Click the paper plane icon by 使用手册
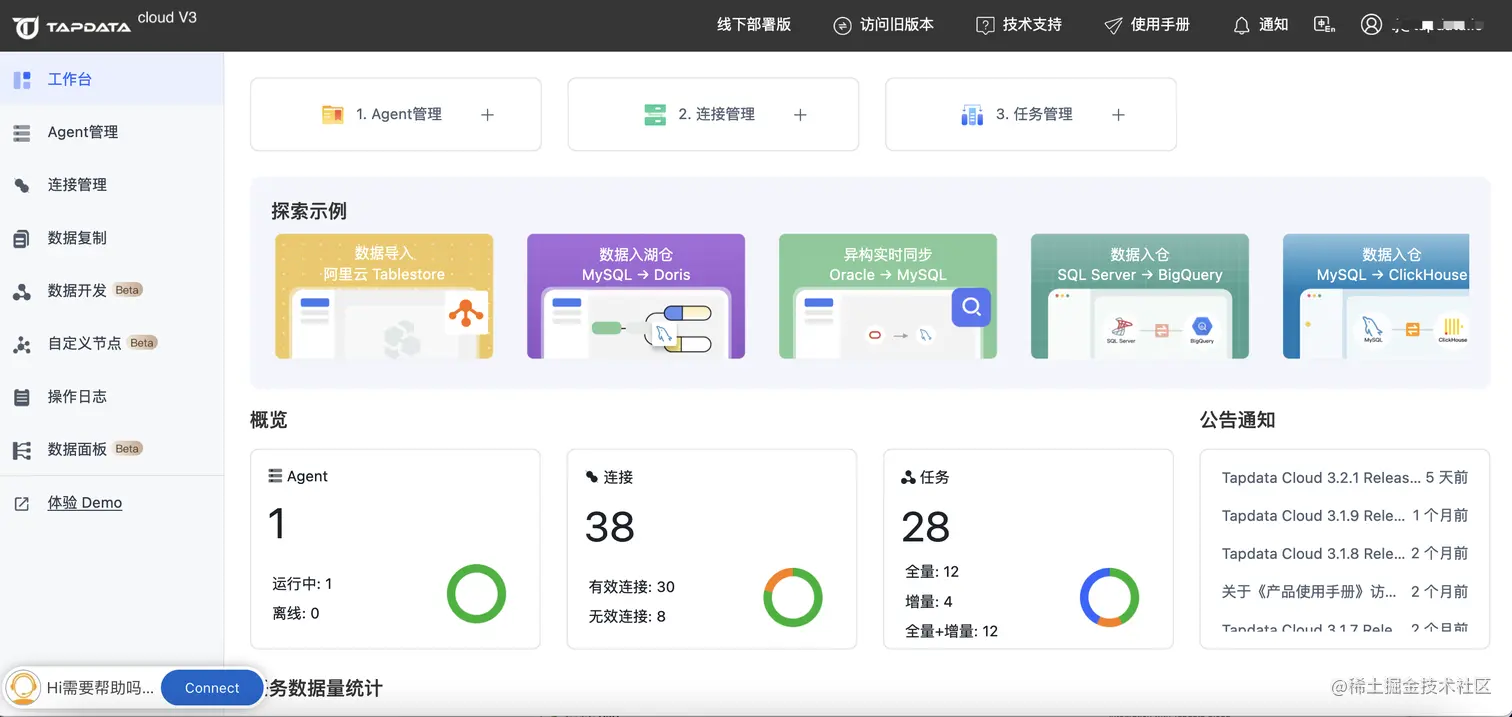The height and width of the screenshot is (717, 1512). click(x=1113, y=25)
